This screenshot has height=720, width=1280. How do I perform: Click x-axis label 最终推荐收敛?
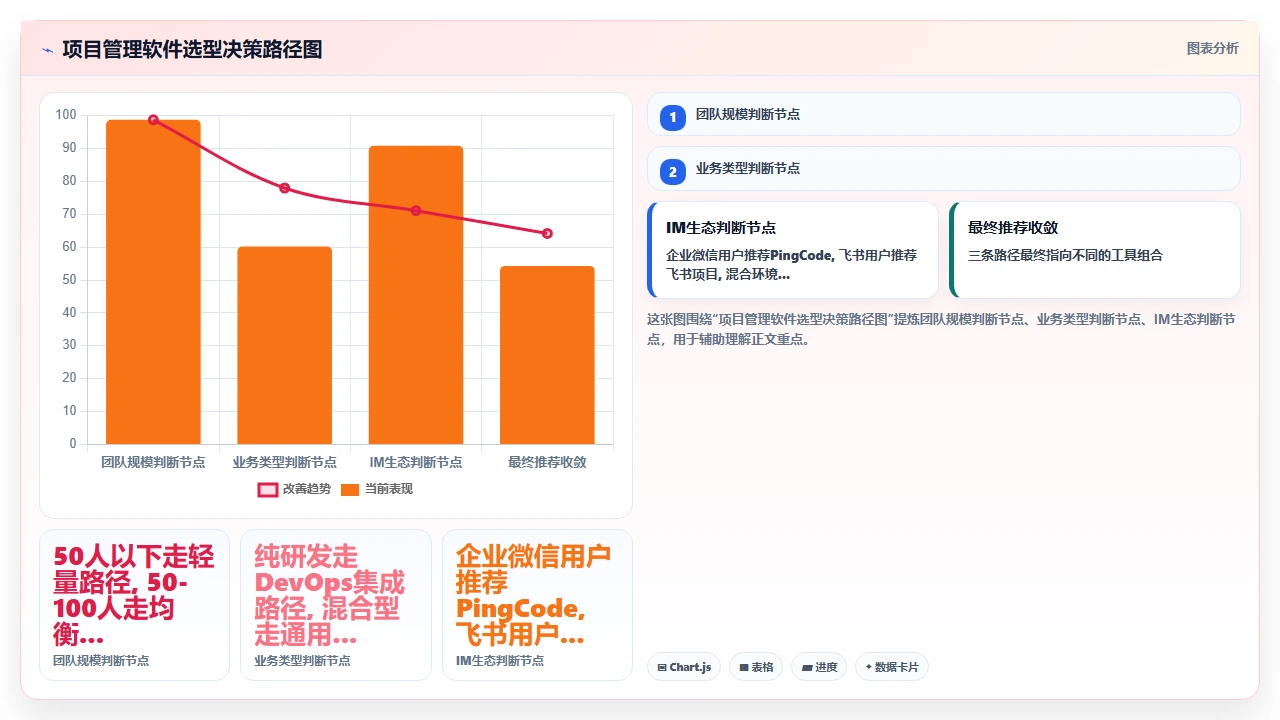[x=547, y=462]
